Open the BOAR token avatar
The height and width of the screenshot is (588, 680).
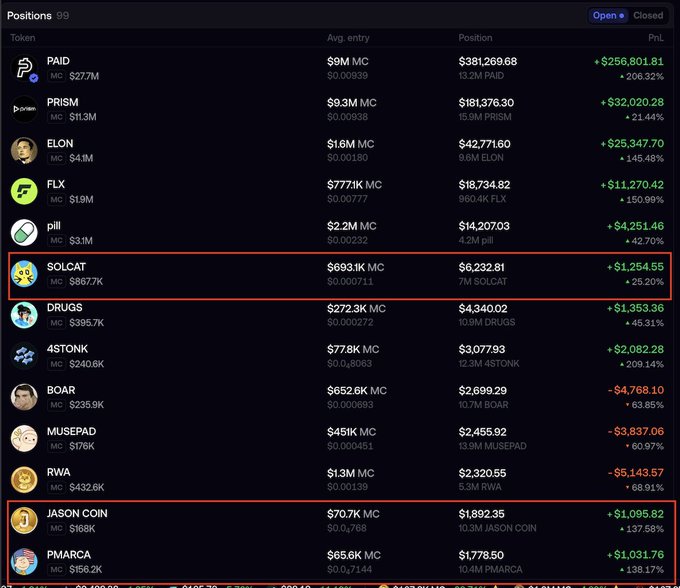pyautogui.click(x=24, y=397)
